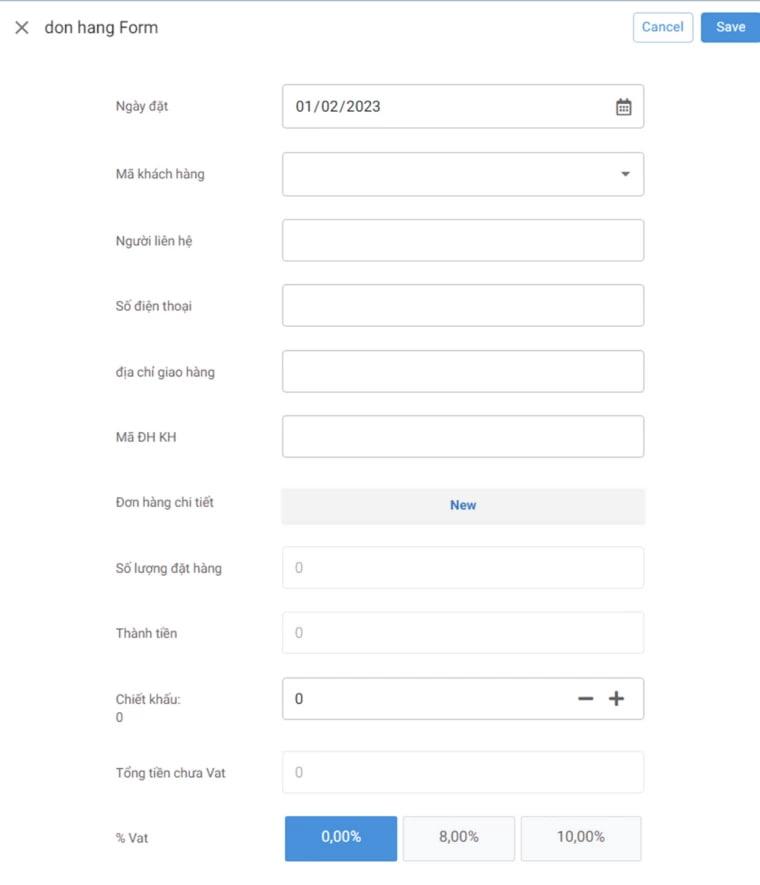The width and height of the screenshot is (760, 885).
Task: Expand the Mã khách hàng dropdown
Action: [x=625, y=173]
